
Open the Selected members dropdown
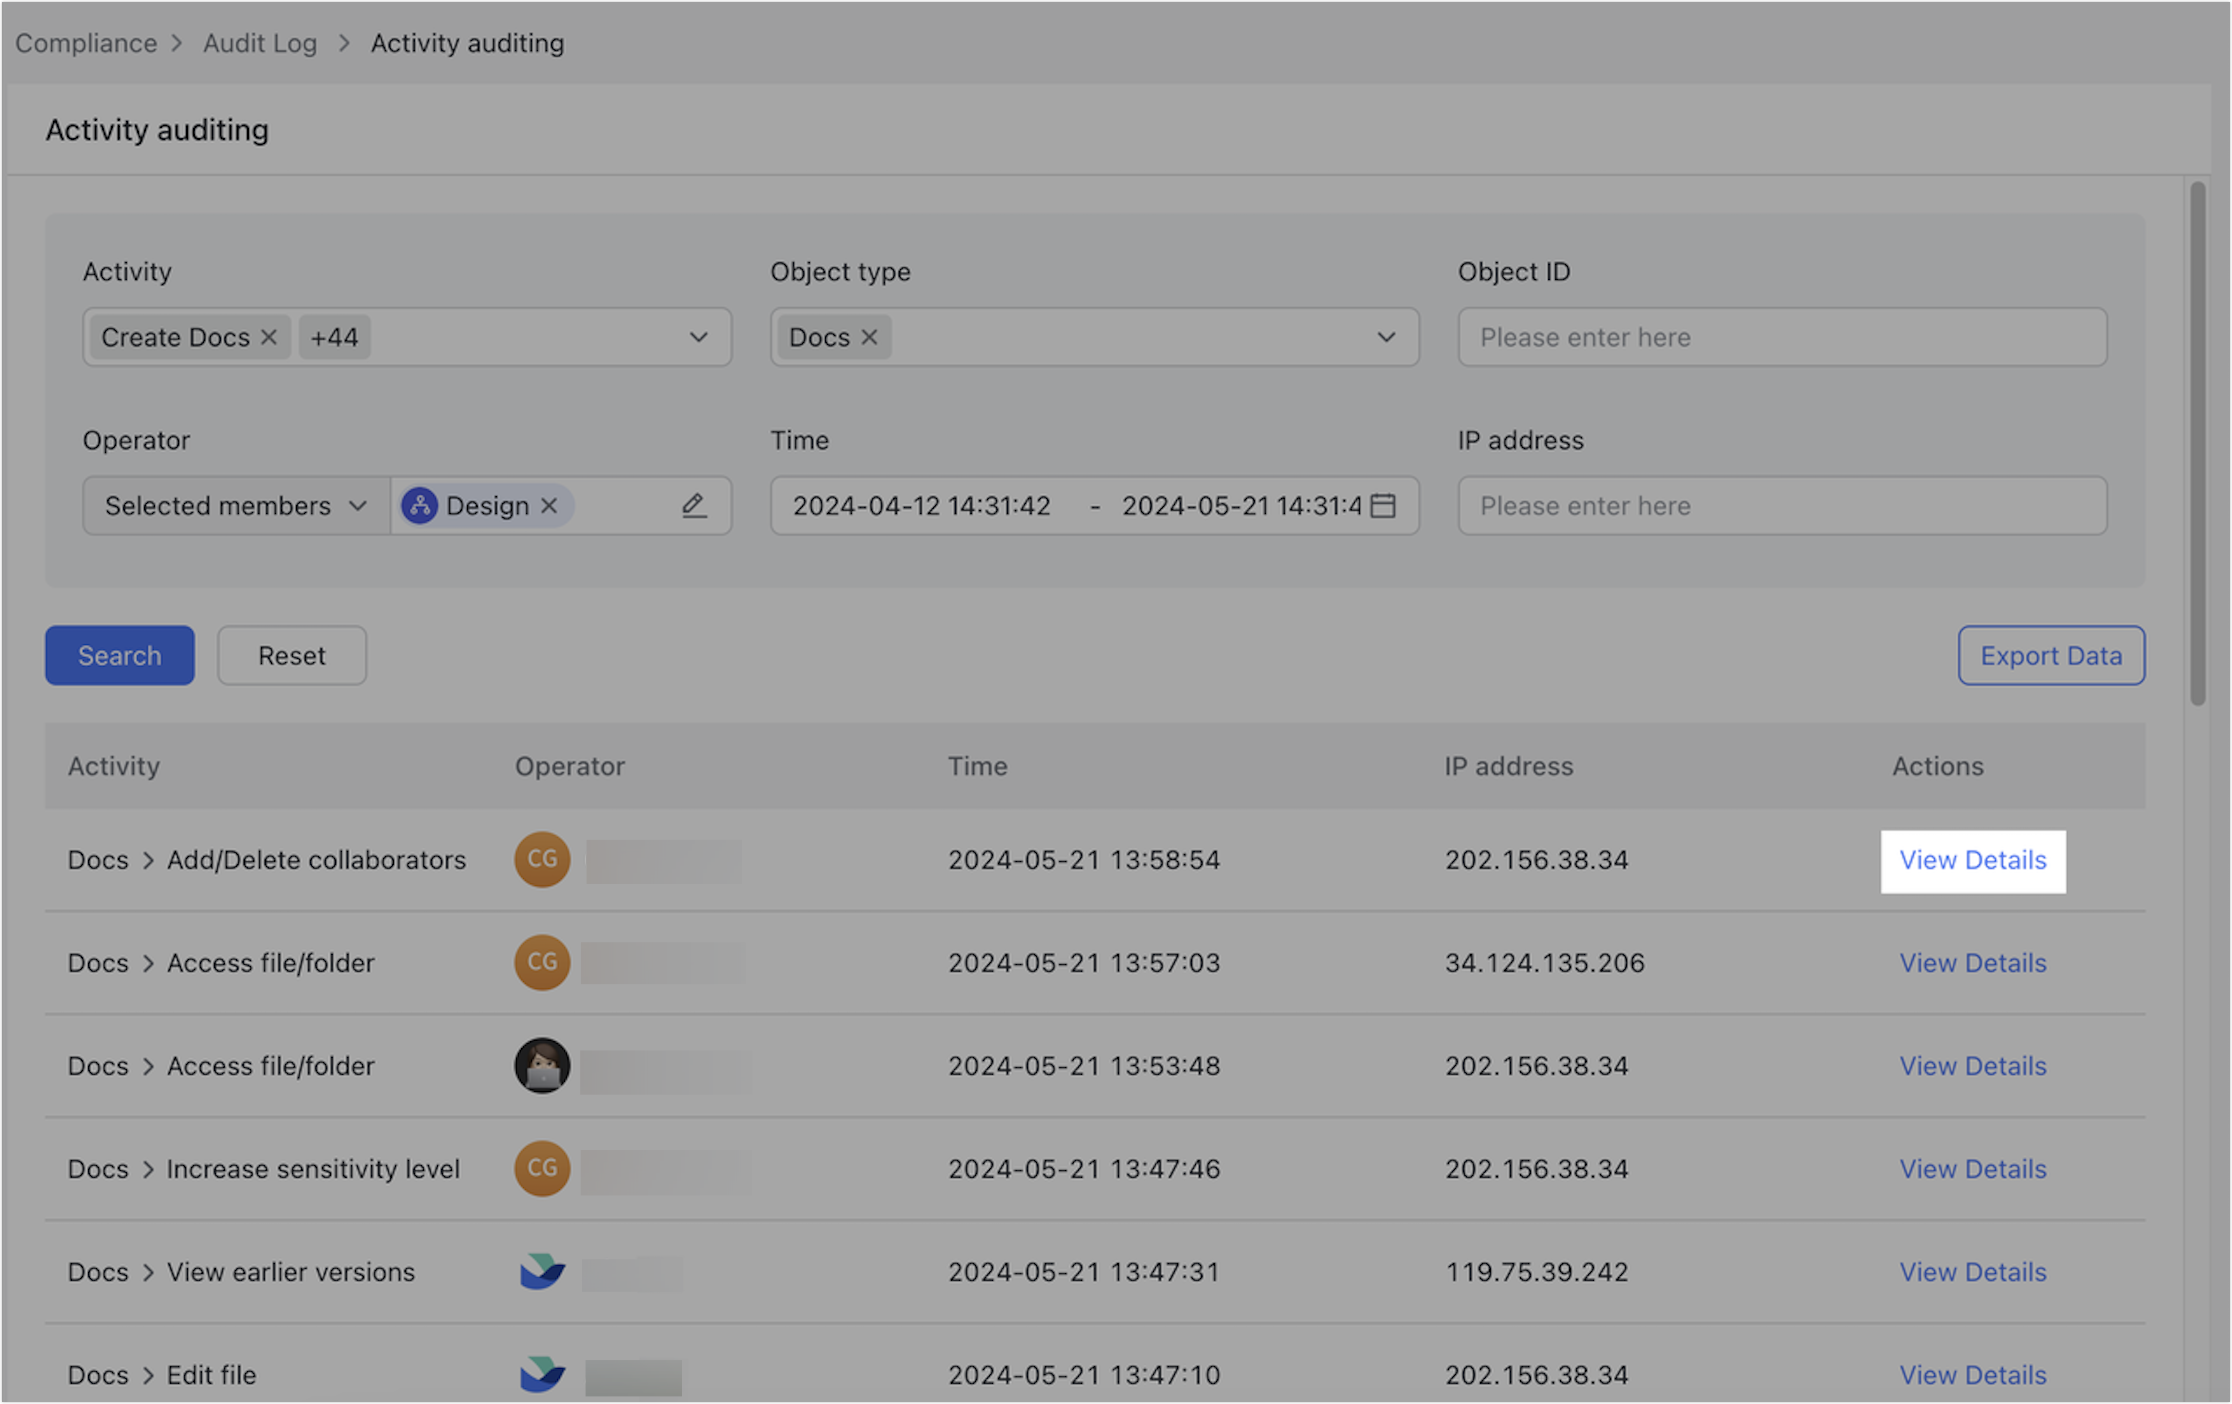[x=233, y=506]
